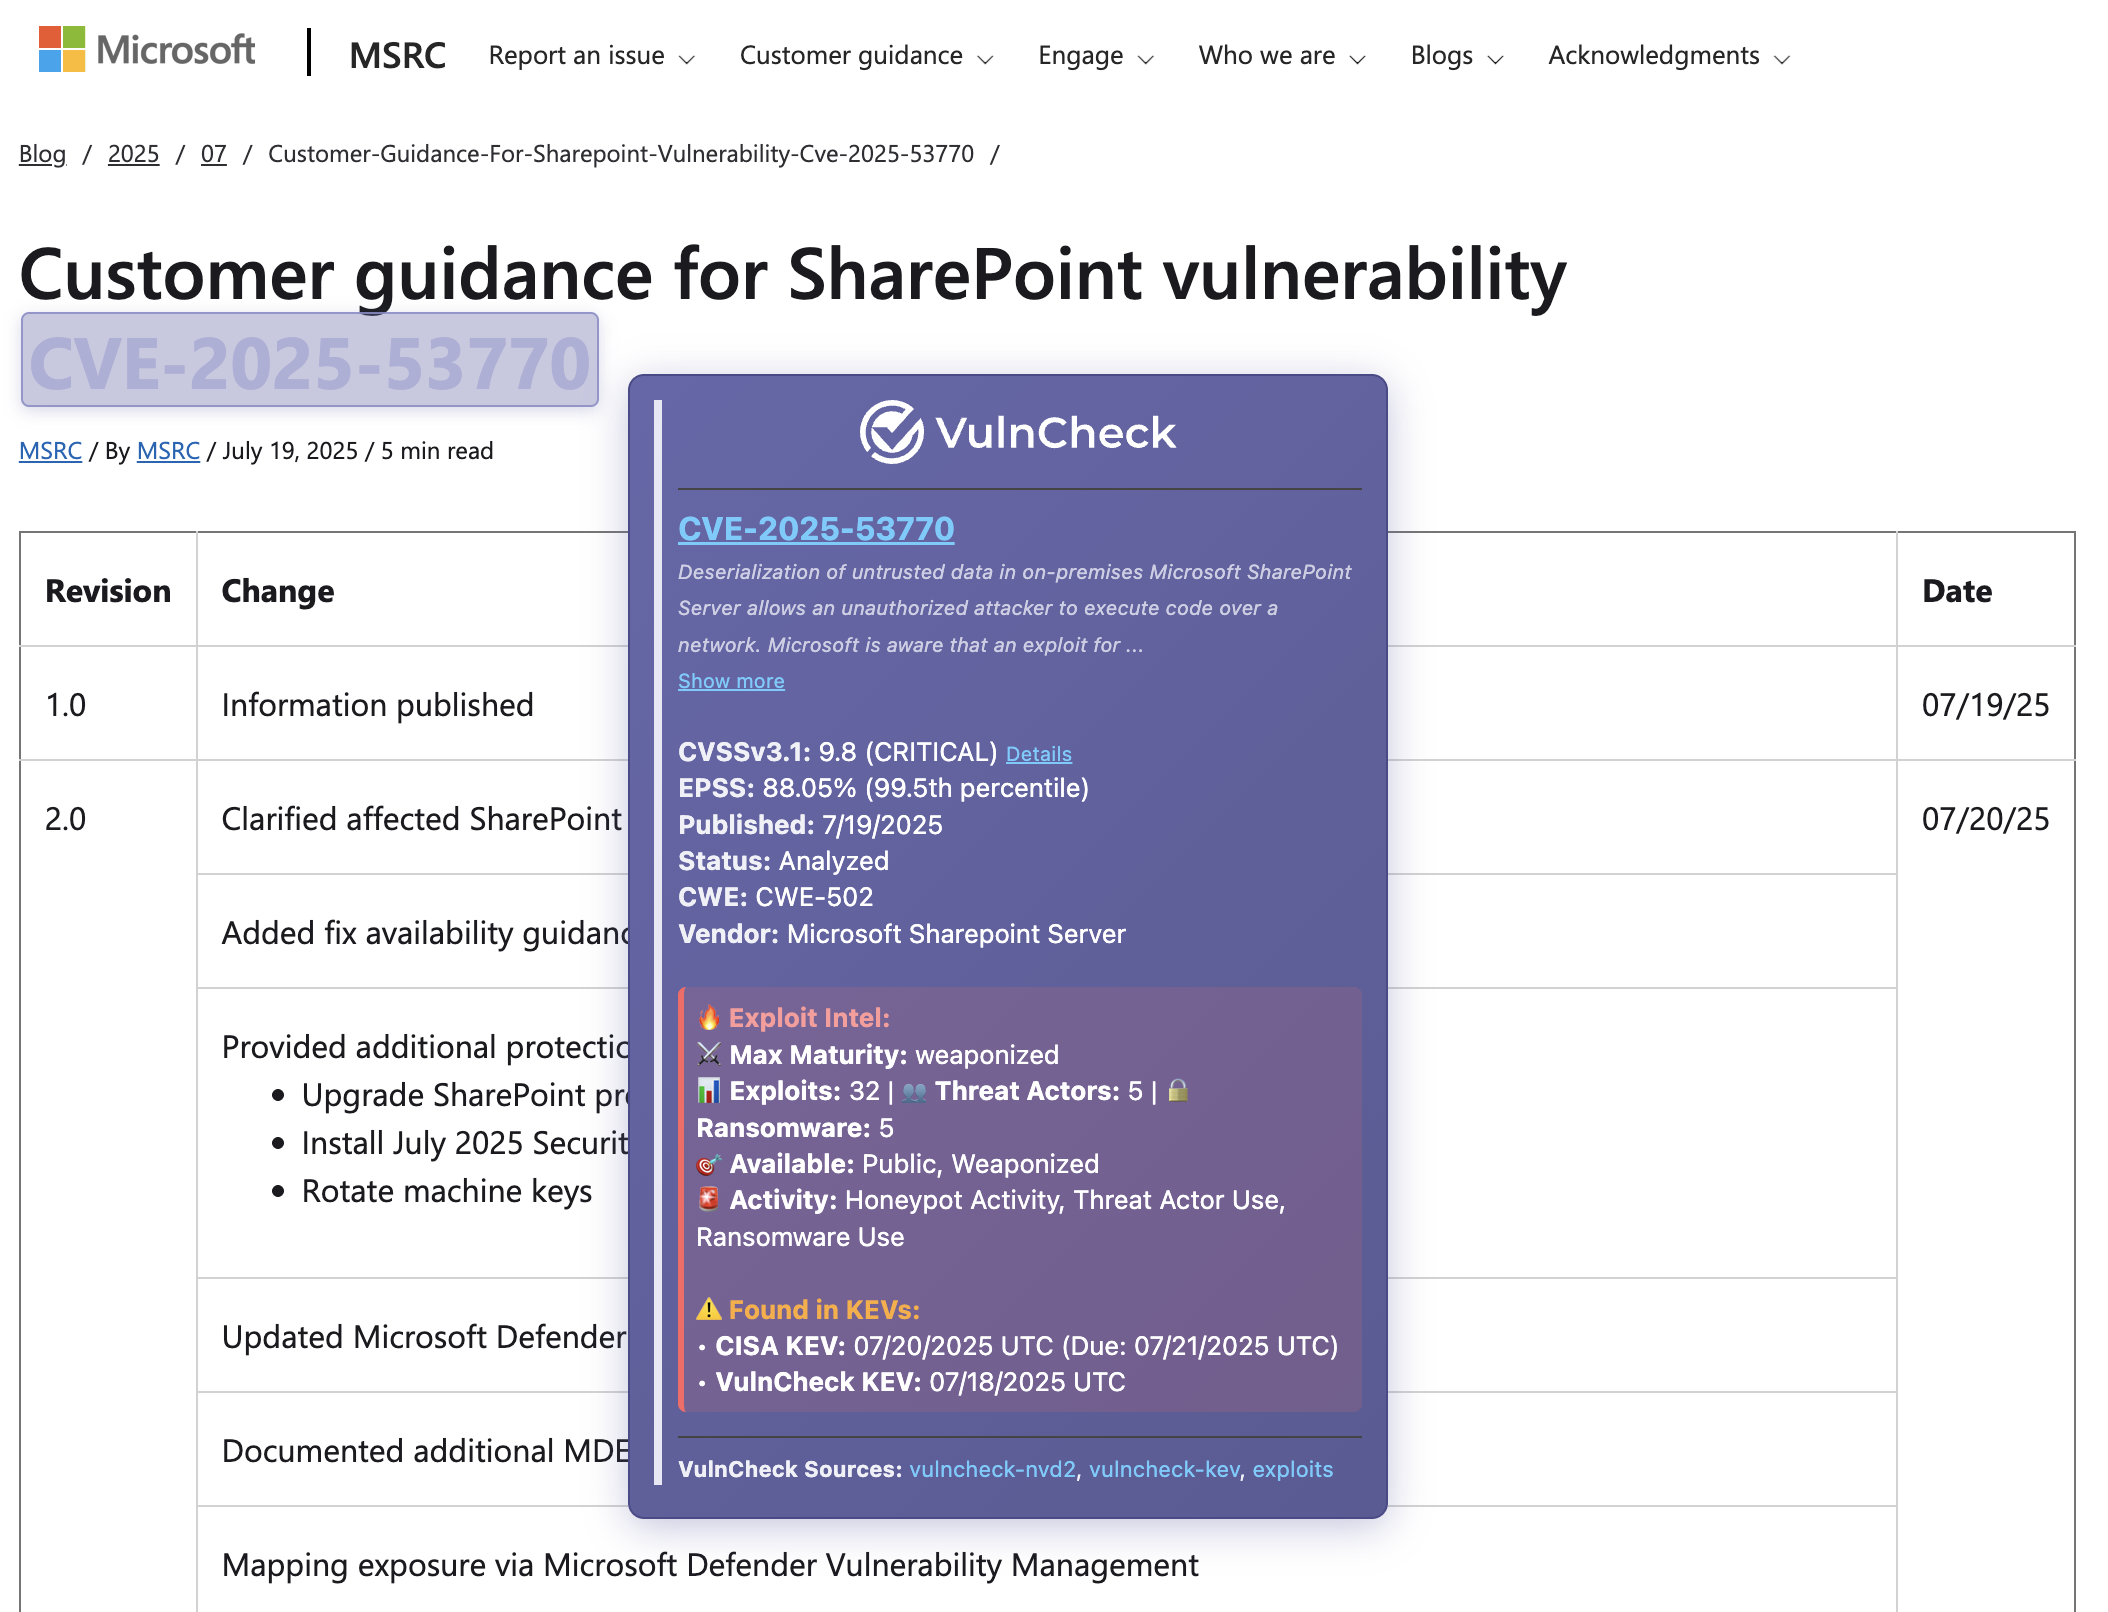The image size is (2108, 1612).
Task: Click Show more under the description
Action: 731,681
